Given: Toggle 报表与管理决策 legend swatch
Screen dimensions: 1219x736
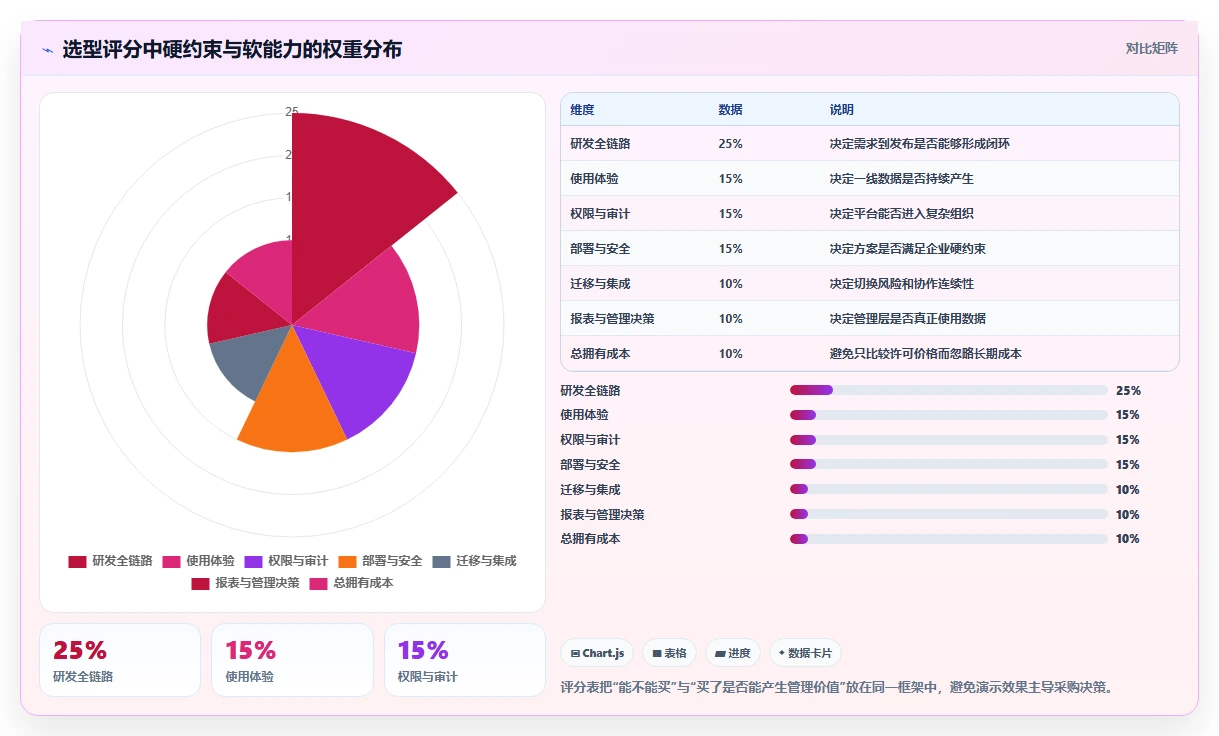Looking at the screenshot, I should [200, 584].
